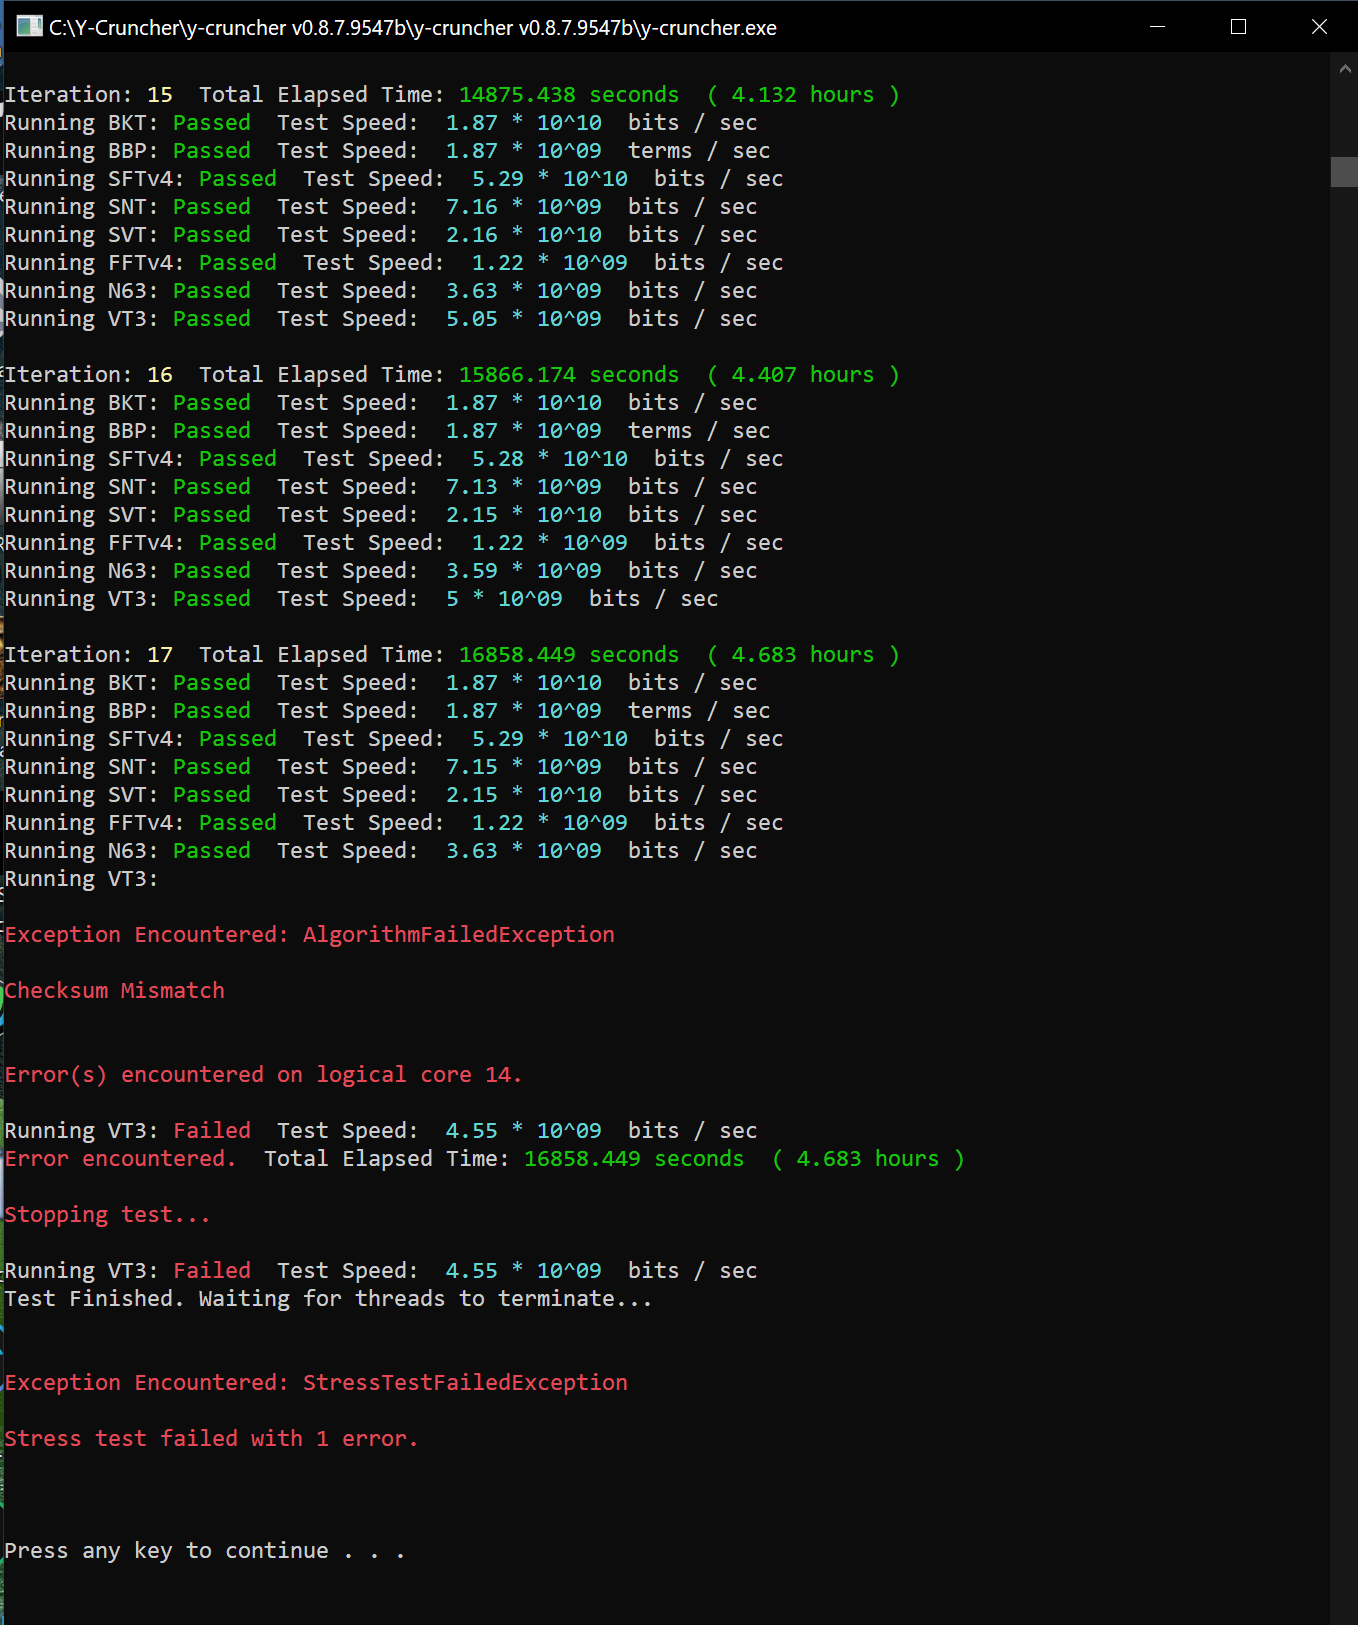Click the 16858.449 seconds value in iteration 17 header
This screenshot has height=1625, width=1358.
pyautogui.click(x=568, y=655)
